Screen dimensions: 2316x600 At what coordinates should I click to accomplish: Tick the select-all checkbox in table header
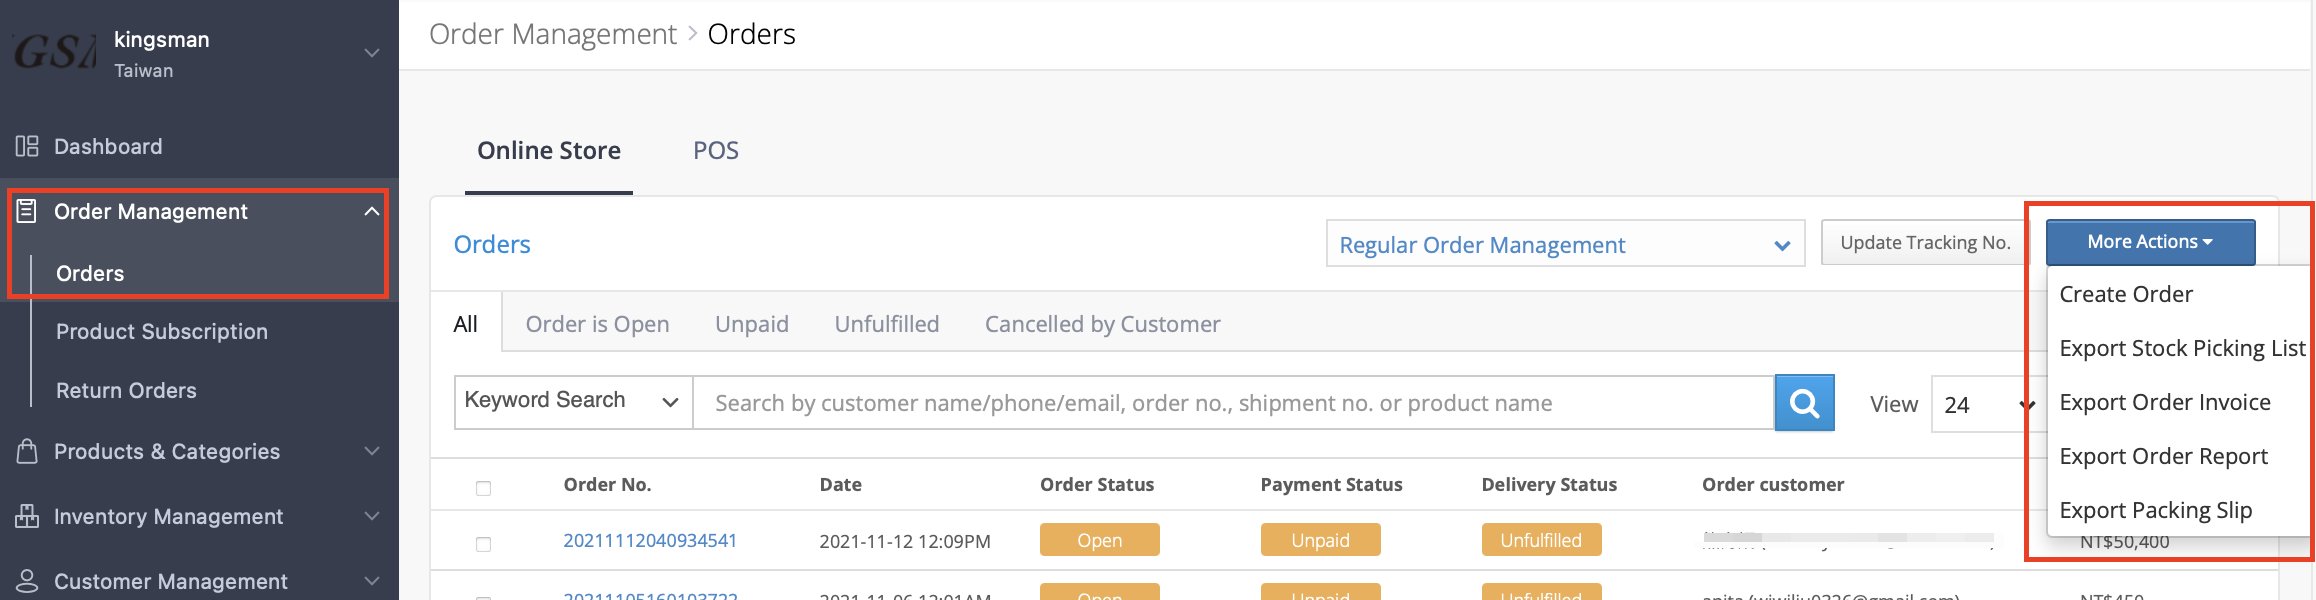pyautogui.click(x=484, y=488)
